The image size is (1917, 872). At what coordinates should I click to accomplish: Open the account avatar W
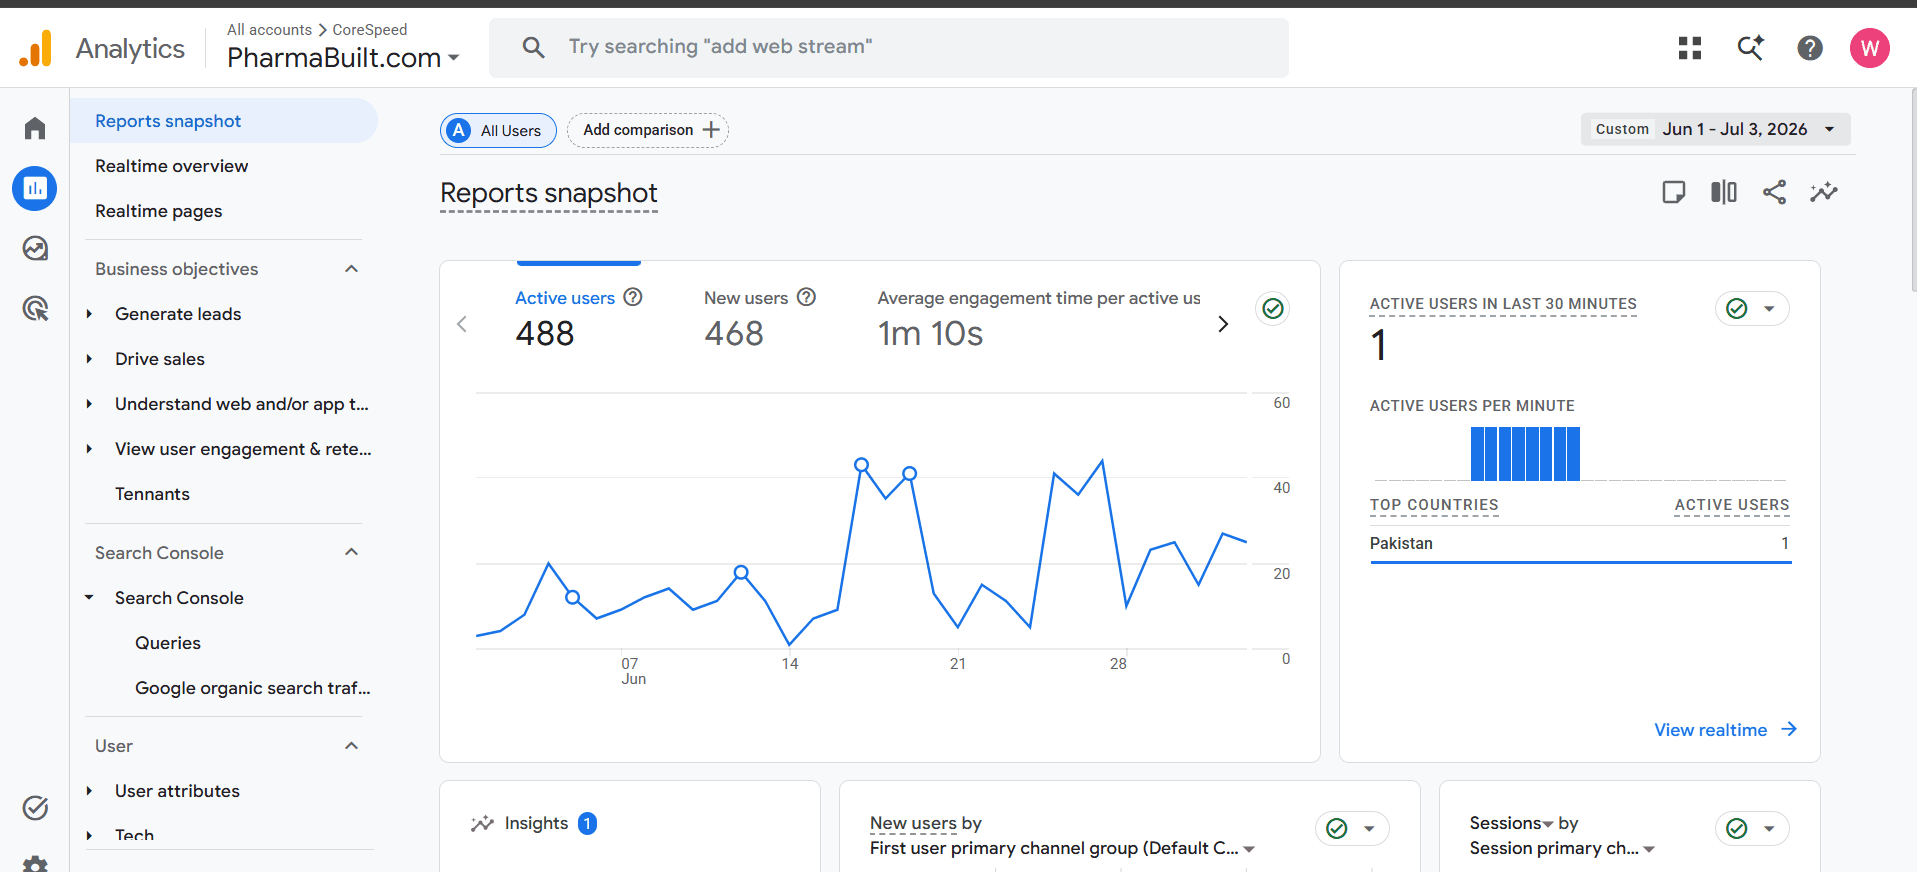[x=1870, y=48]
